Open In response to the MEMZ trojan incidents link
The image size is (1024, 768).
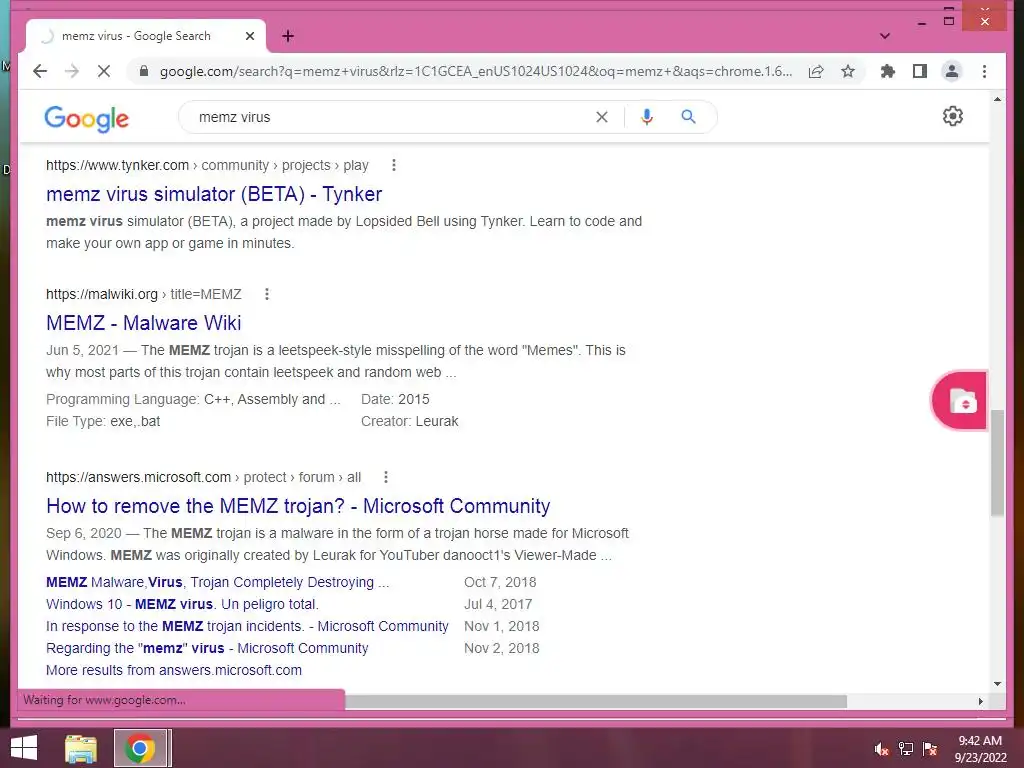point(247,626)
